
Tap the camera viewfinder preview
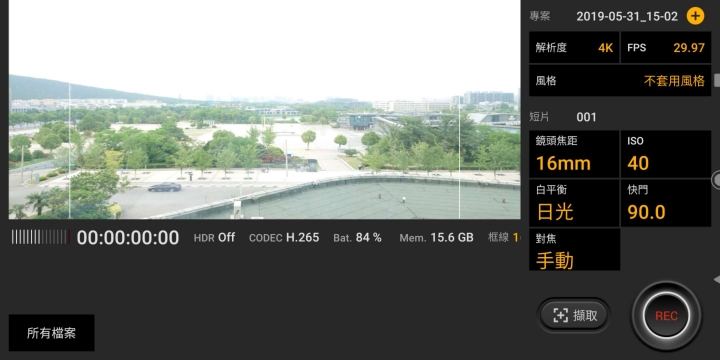tap(264, 109)
